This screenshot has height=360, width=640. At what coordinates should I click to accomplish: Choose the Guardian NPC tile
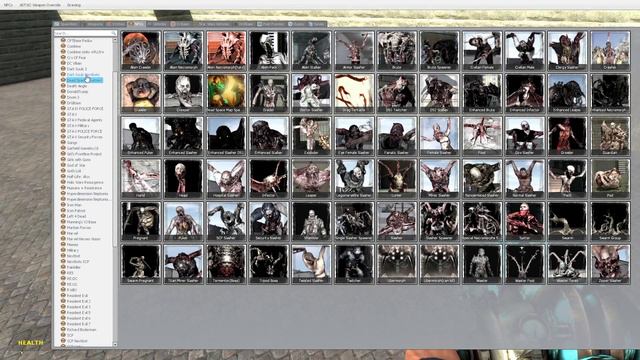click(610, 136)
